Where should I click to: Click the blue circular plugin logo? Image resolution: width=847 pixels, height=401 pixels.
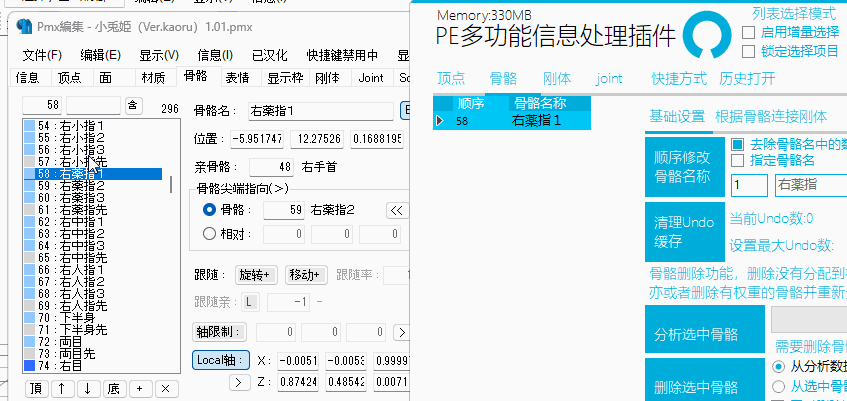[x=712, y=35]
